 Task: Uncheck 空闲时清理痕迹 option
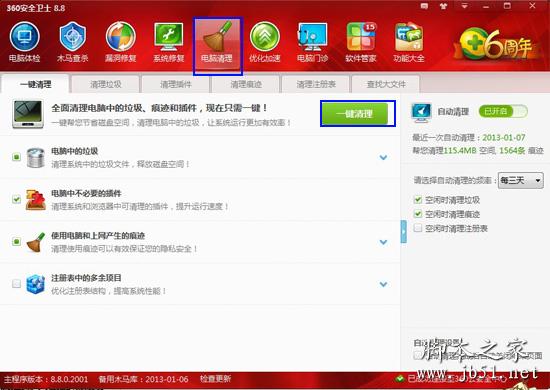coord(417,214)
